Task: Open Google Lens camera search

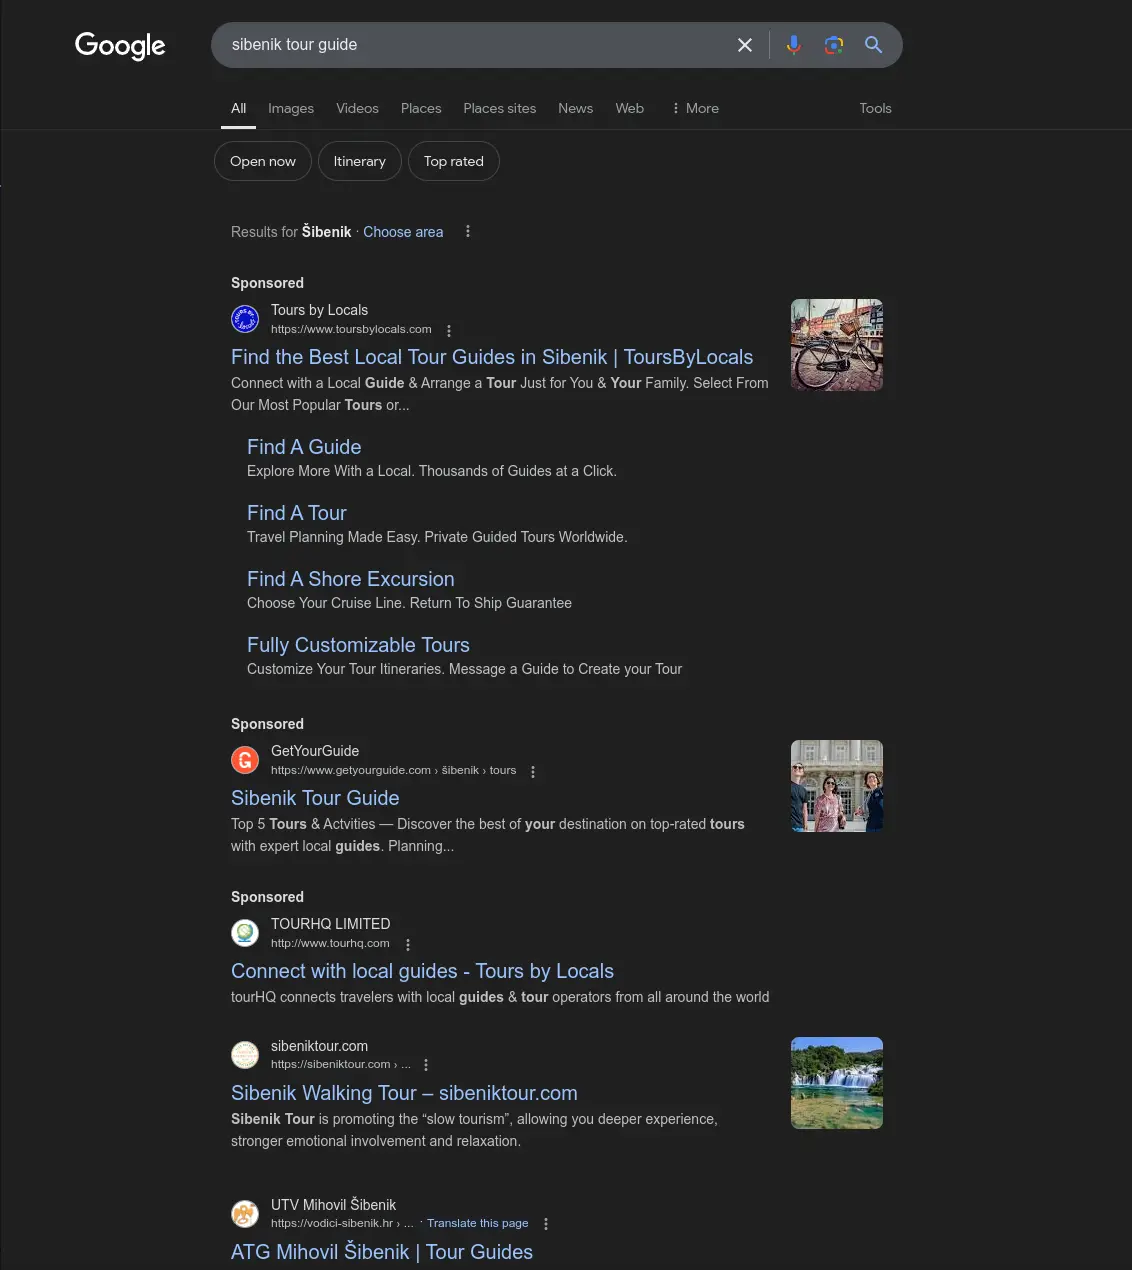Action: [833, 45]
